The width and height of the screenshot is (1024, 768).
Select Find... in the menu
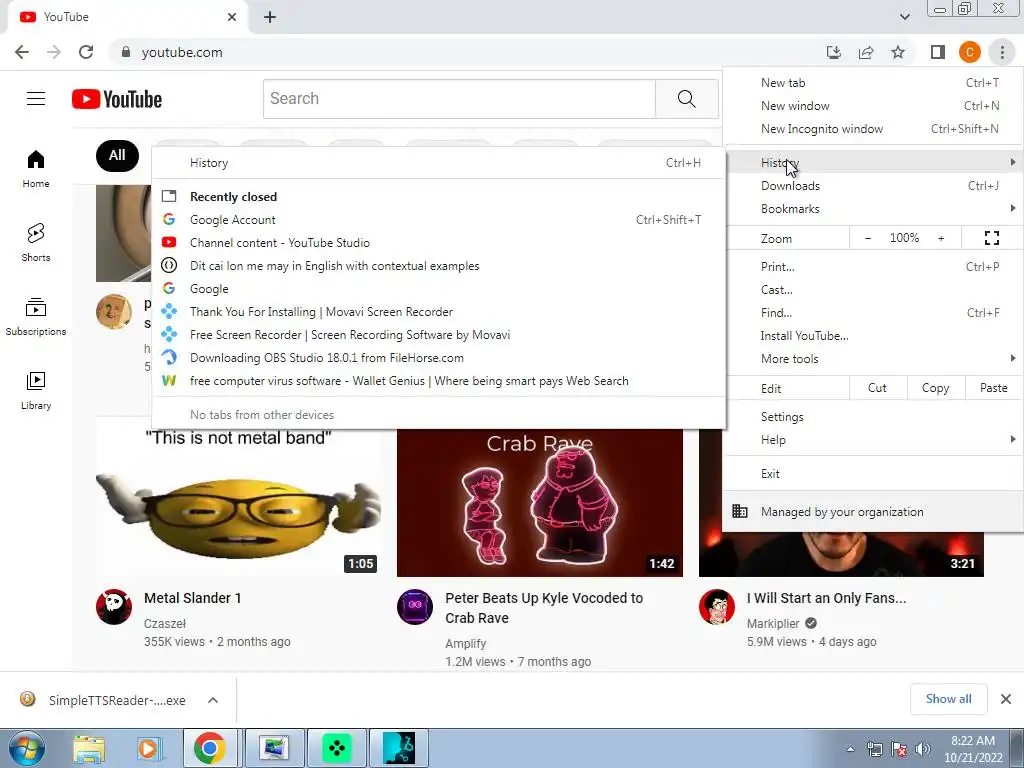[x=872, y=313]
